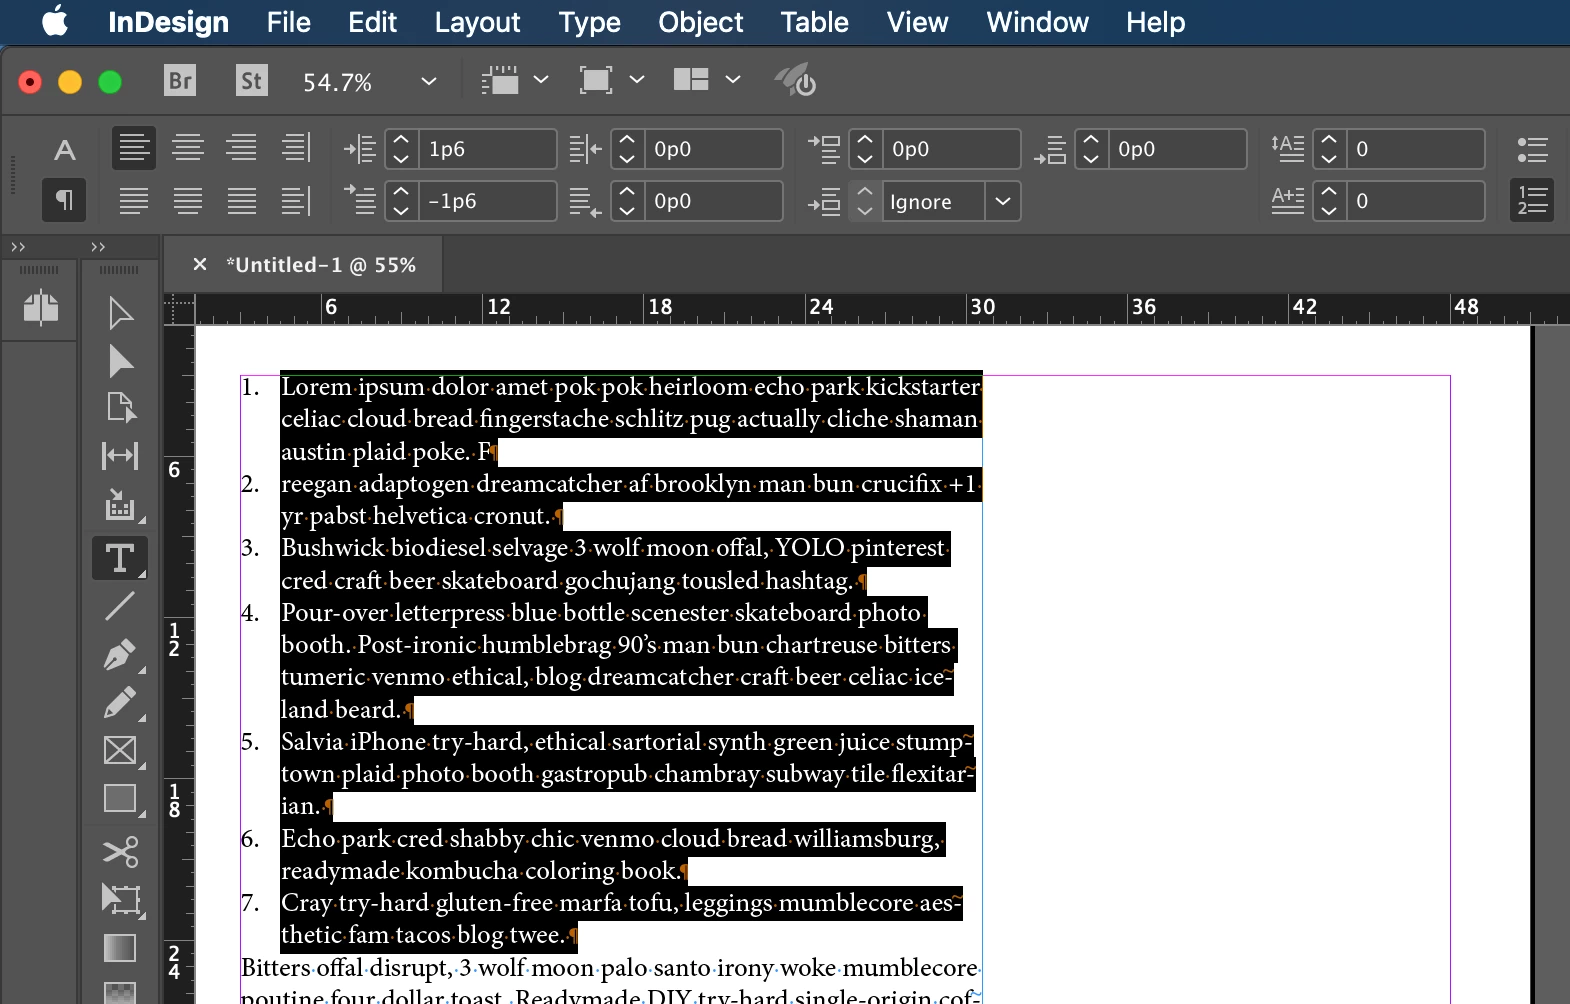
Task: Close the Untitled-1 document tab
Action: [200, 264]
